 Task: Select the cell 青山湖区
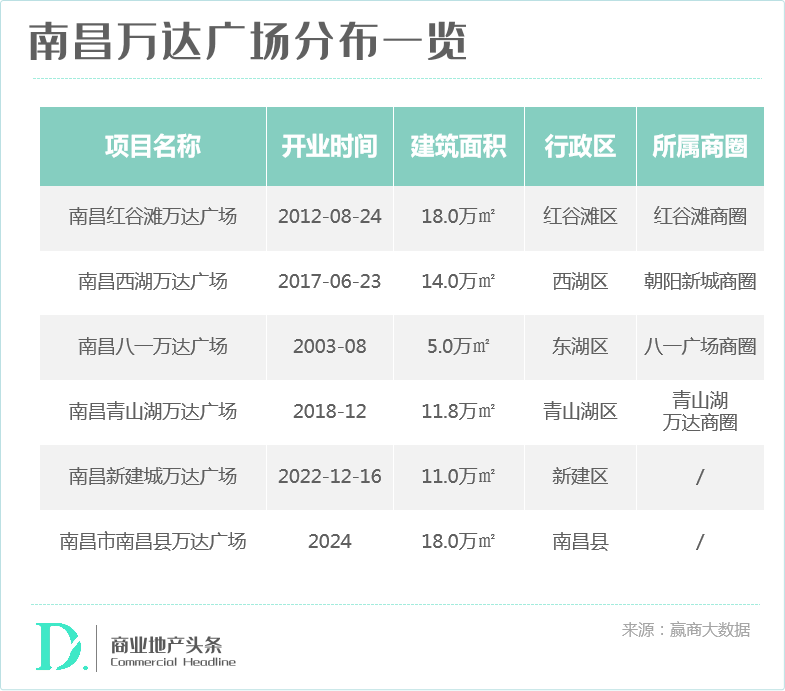[580, 412]
